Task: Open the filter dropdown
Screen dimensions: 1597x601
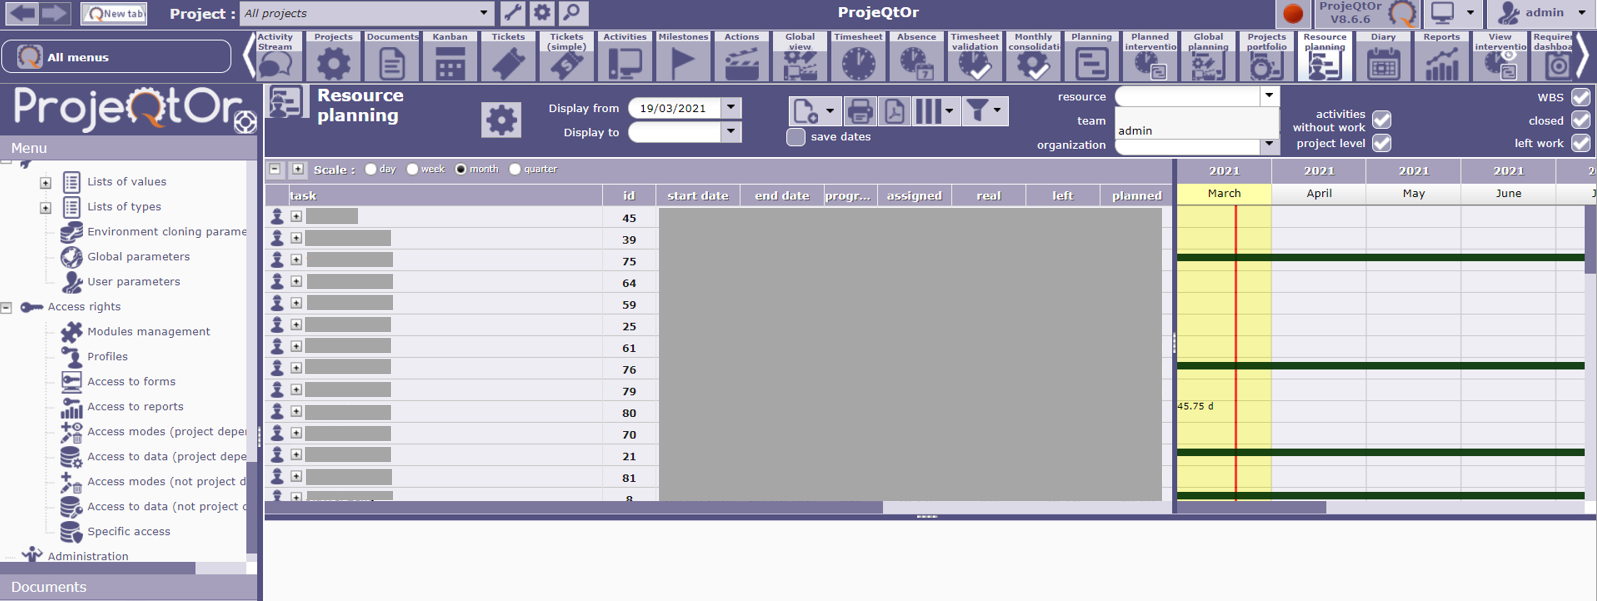Action: click(984, 111)
